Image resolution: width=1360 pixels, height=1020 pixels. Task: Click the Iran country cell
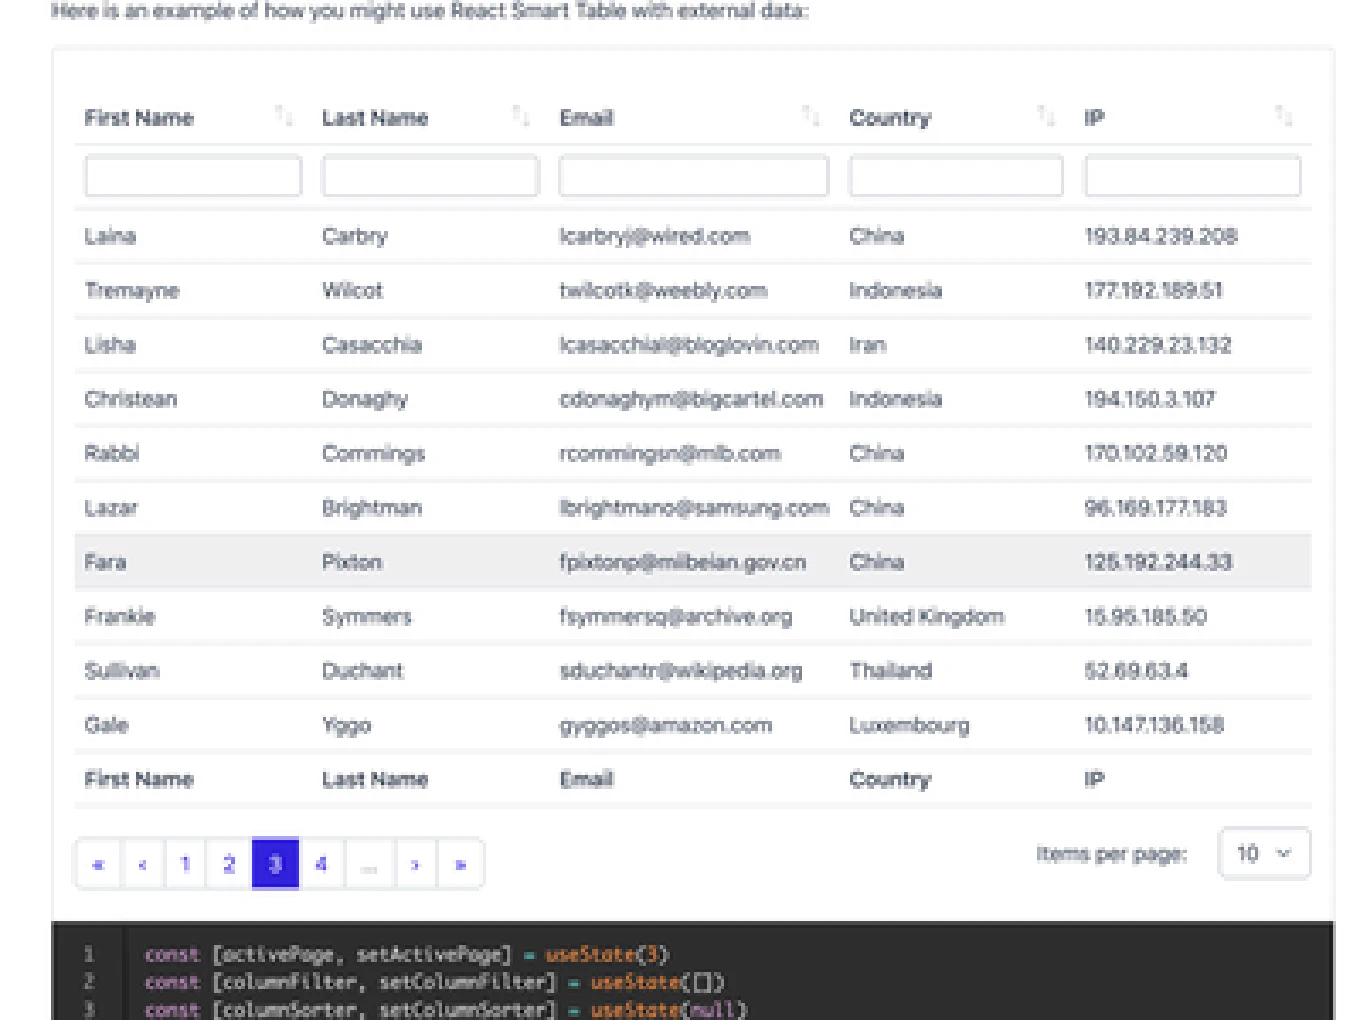point(868,345)
